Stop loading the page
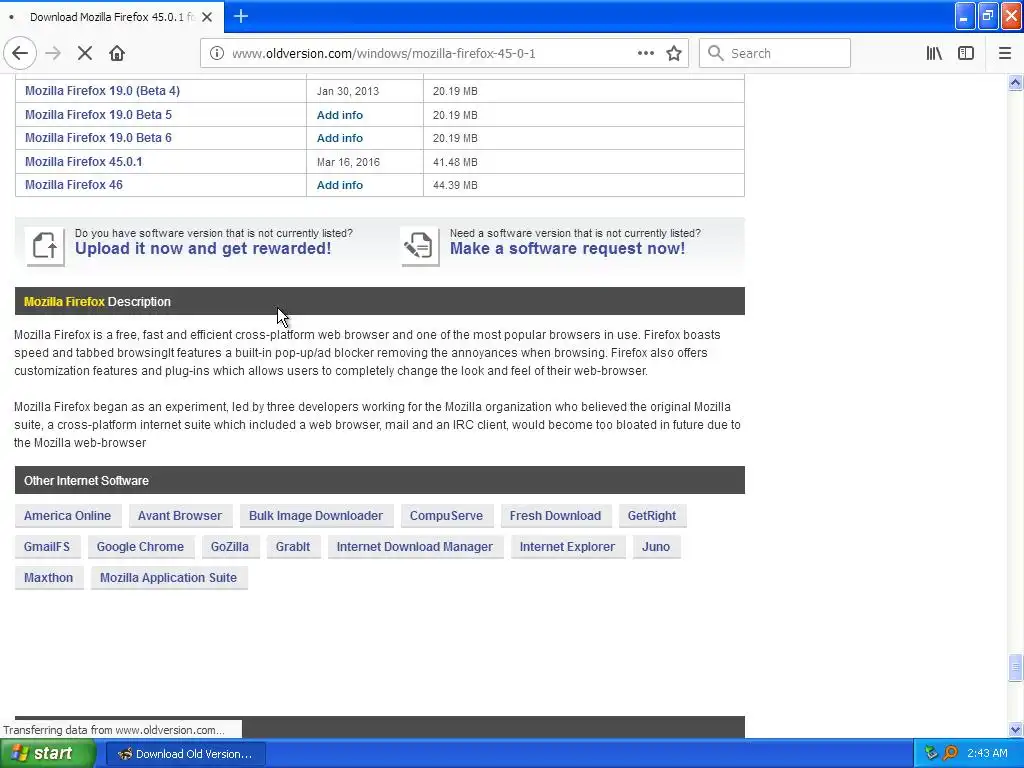Viewport: 1024px width, 768px height. [x=85, y=54]
